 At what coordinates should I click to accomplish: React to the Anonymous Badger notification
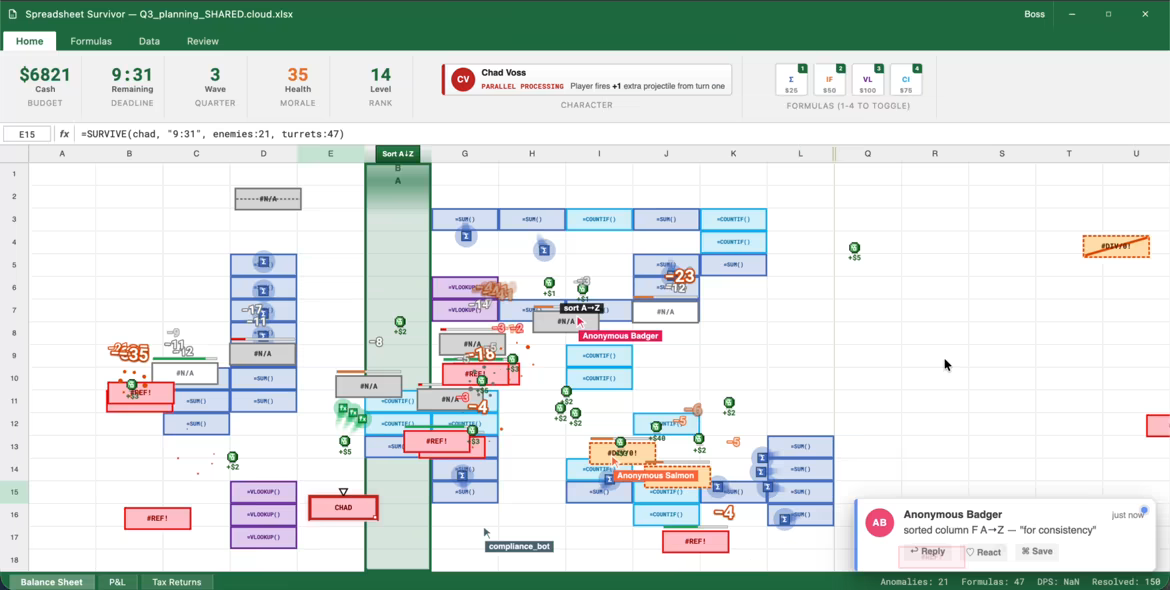[983, 552]
